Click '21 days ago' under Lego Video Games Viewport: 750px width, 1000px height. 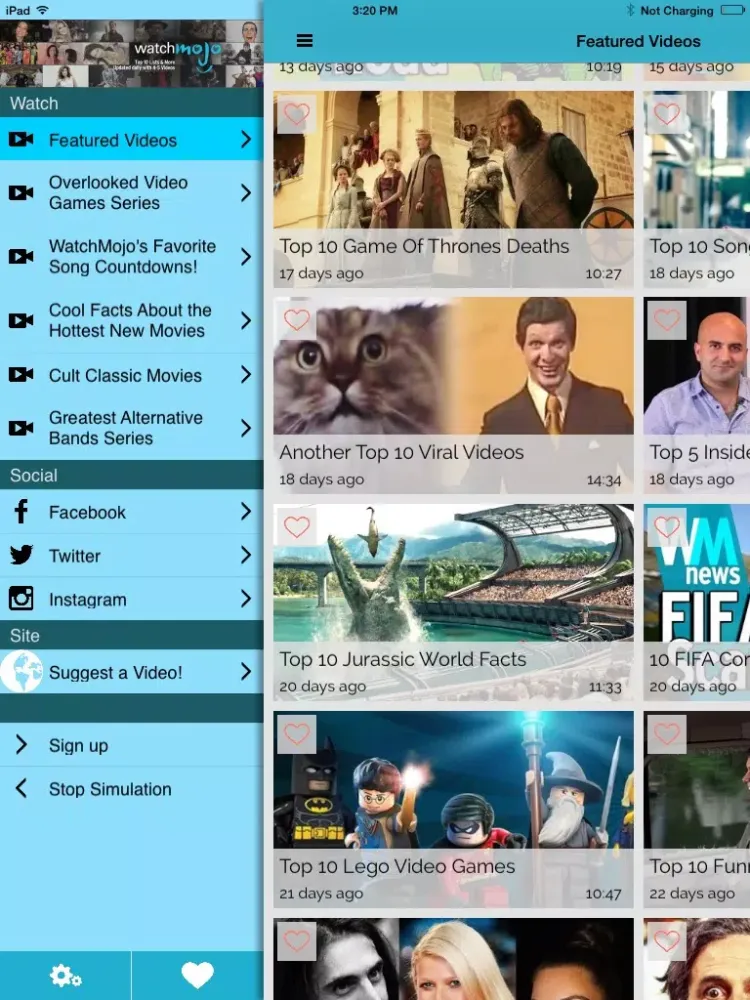tap(321, 893)
